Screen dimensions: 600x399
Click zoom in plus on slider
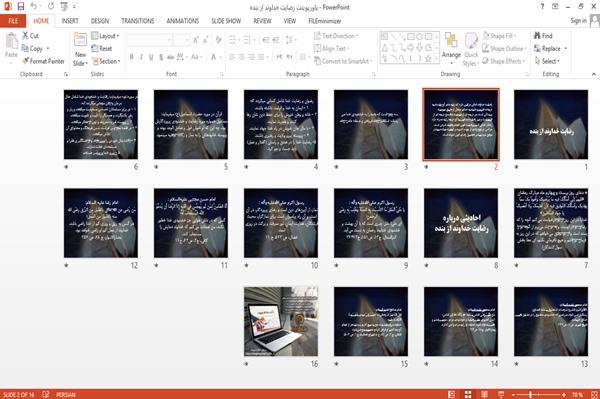click(564, 394)
